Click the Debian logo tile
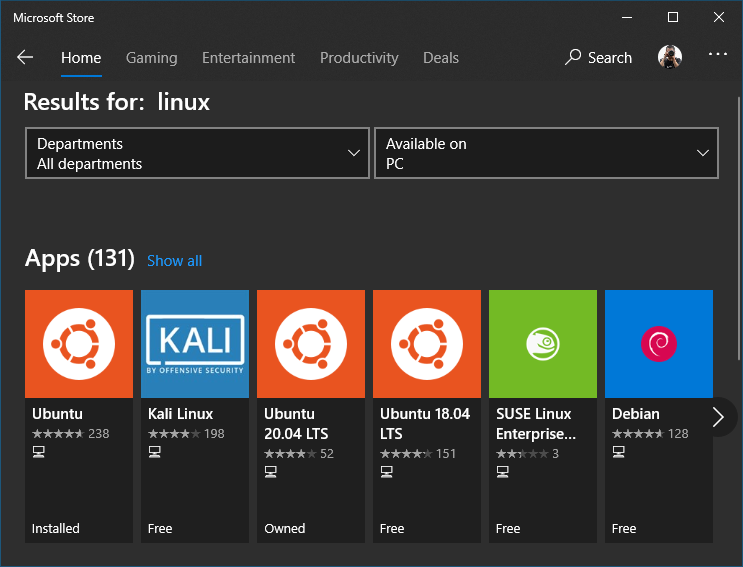Screen dimensions: 743x567 [659, 344]
